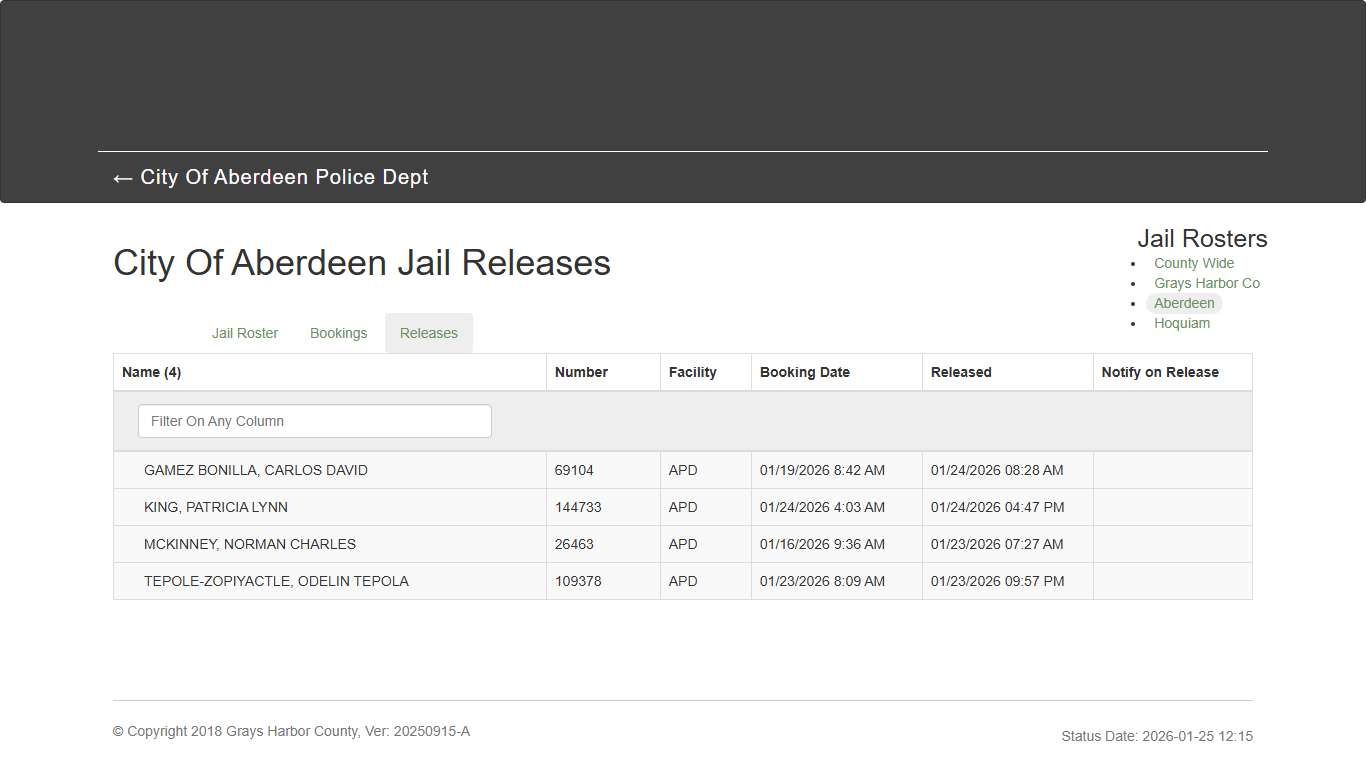This screenshot has height=768, width=1366.
Task: Click the City Of Aberdeen Police Dept header link
Action: pyautogui.click(x=285, y=177)
